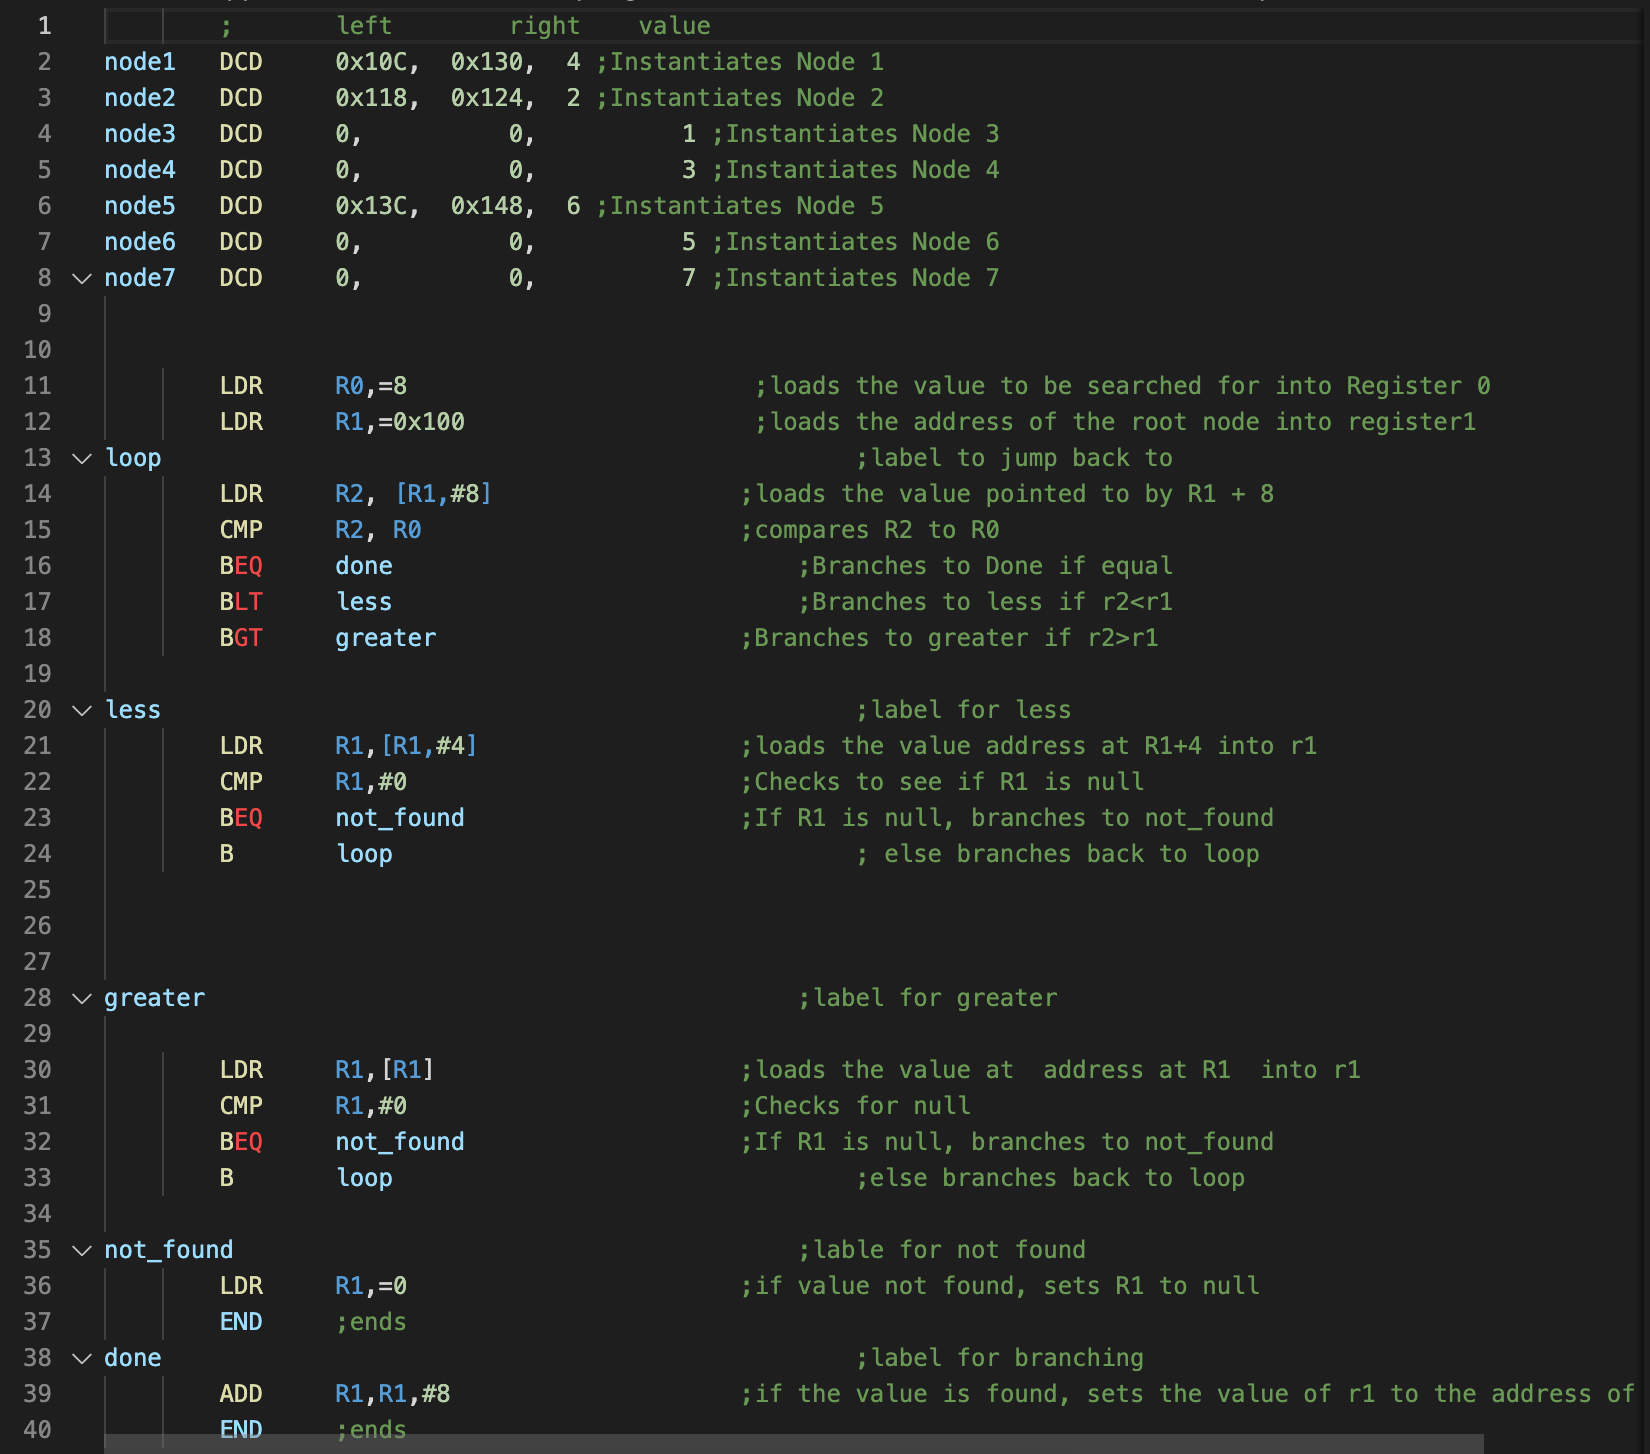Place cursor on the node4 label
The image size is (1650, 1454).
click(x=140, y=170)
